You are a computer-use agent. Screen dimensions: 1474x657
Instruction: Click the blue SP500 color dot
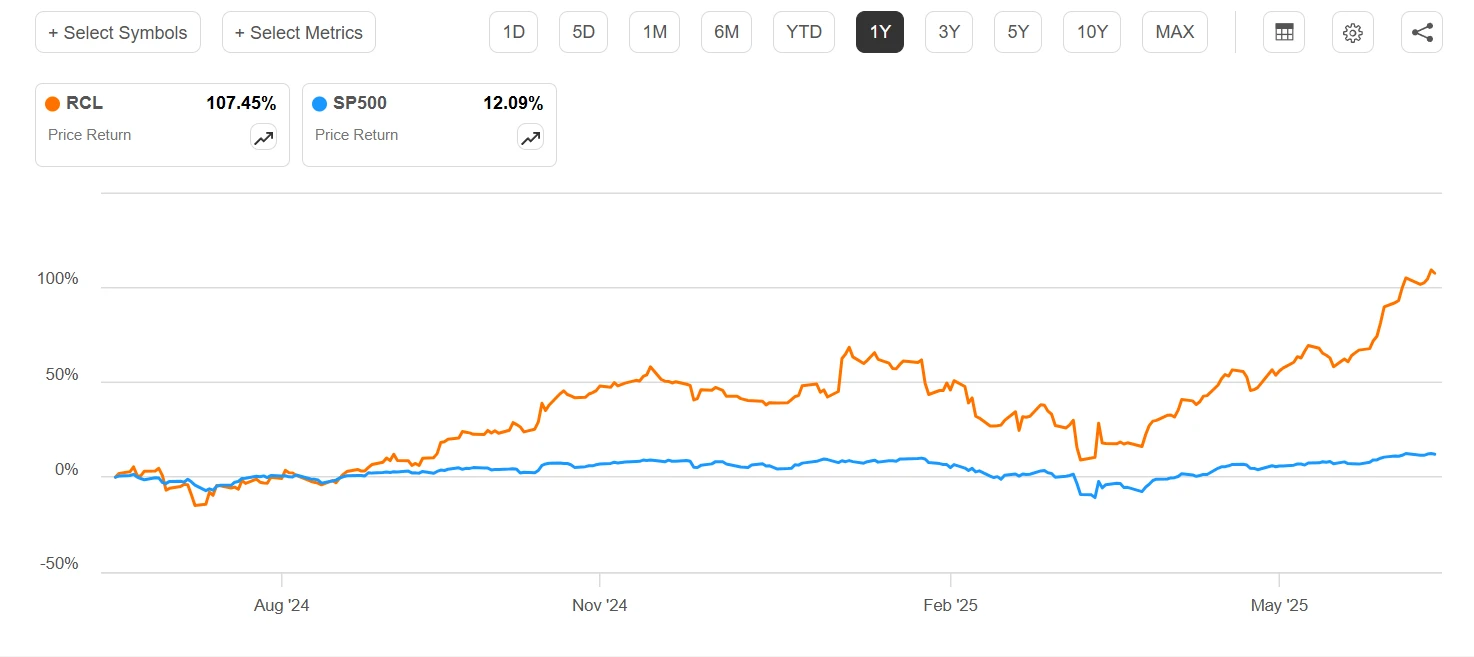(x=319, y=103)
